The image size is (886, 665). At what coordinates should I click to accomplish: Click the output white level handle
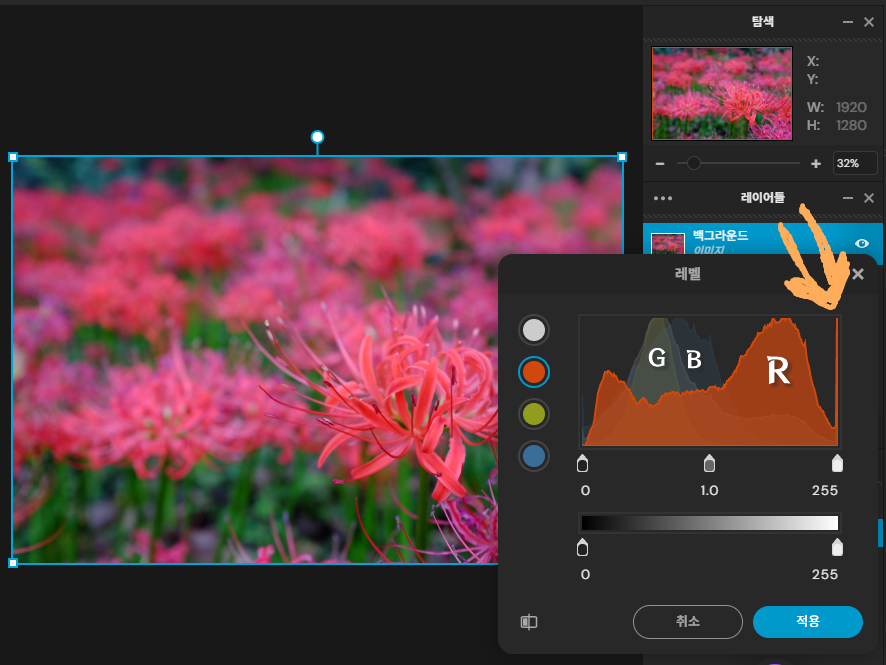[x=837, y=547]
